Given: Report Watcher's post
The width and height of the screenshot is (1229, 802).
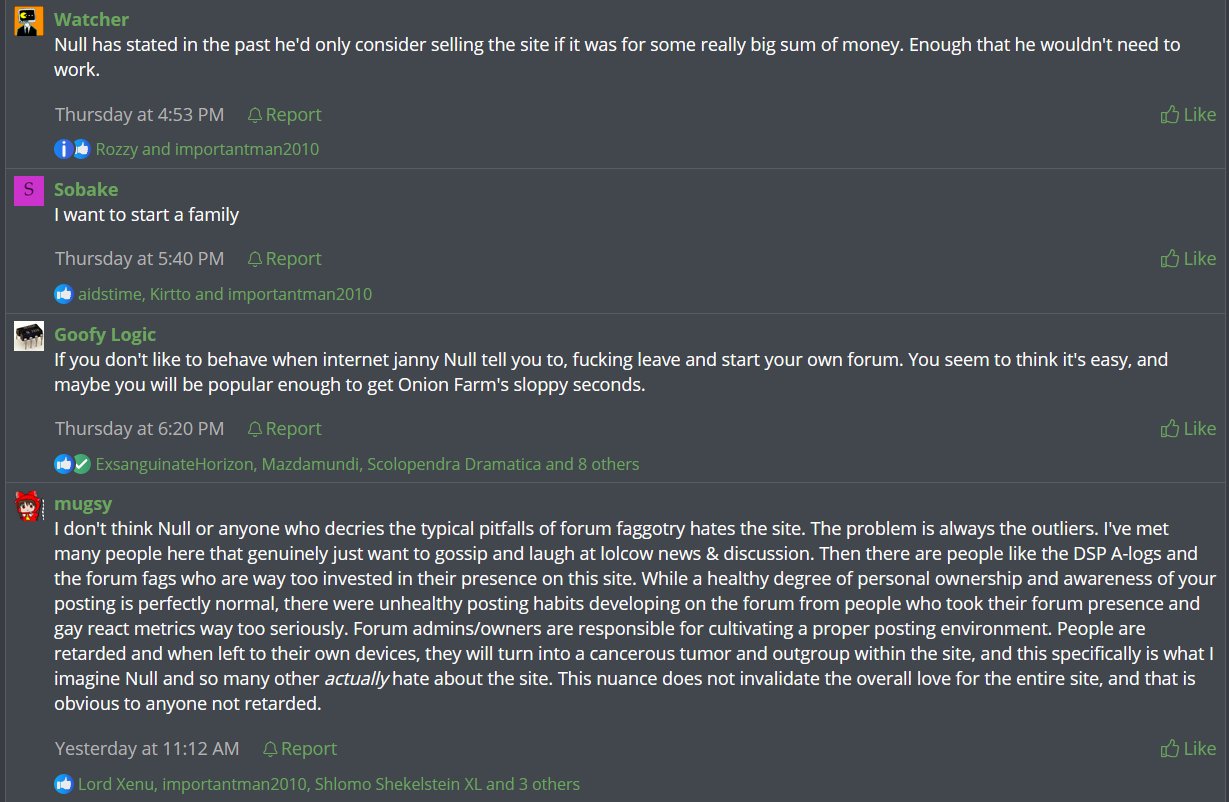Looking at the screenshot, I should click(284, 115).
